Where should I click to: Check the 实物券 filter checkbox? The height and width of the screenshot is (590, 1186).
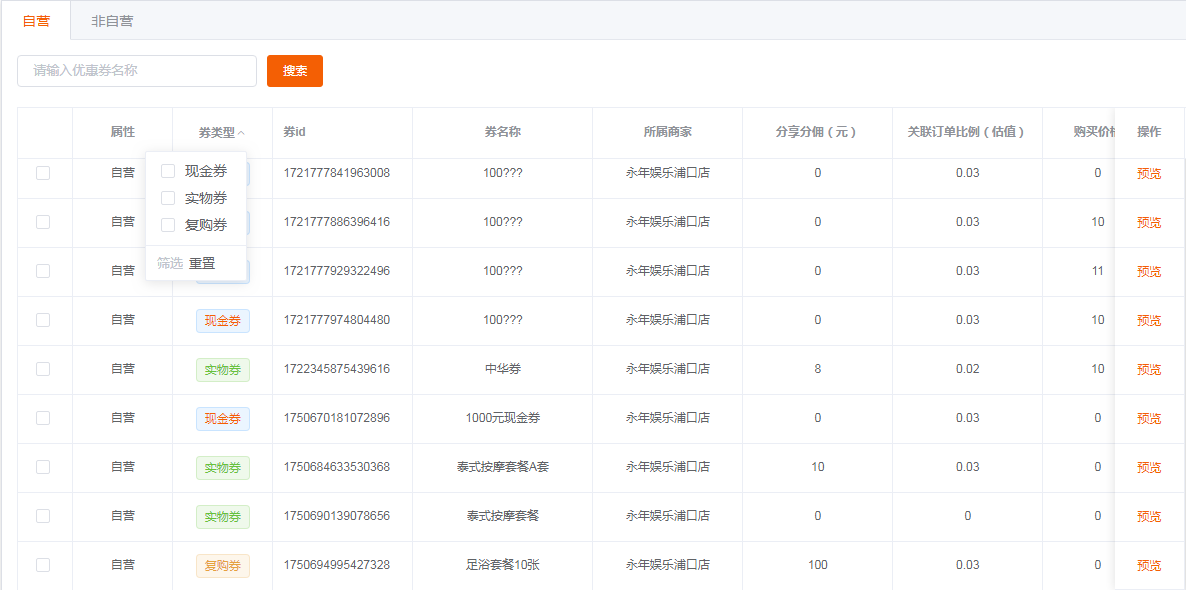click(x=167, y=197)
